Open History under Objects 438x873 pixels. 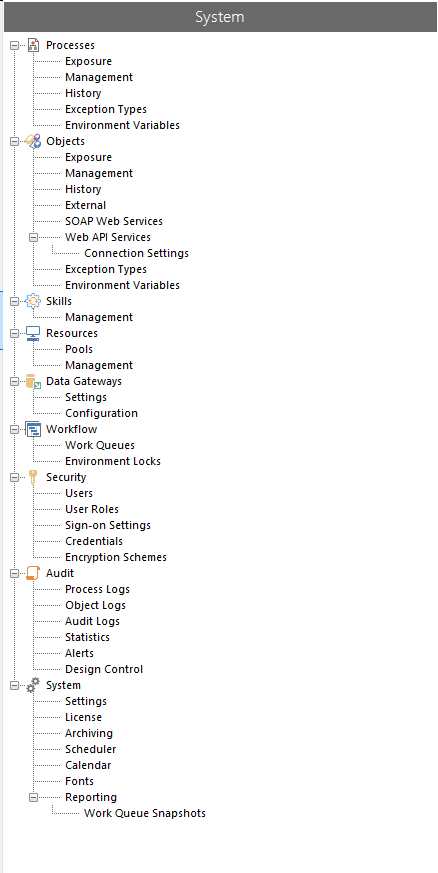click(83, 189)
